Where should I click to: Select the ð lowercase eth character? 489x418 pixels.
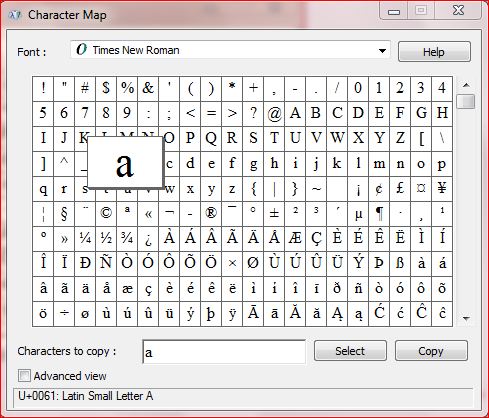[x=337, y=289]
